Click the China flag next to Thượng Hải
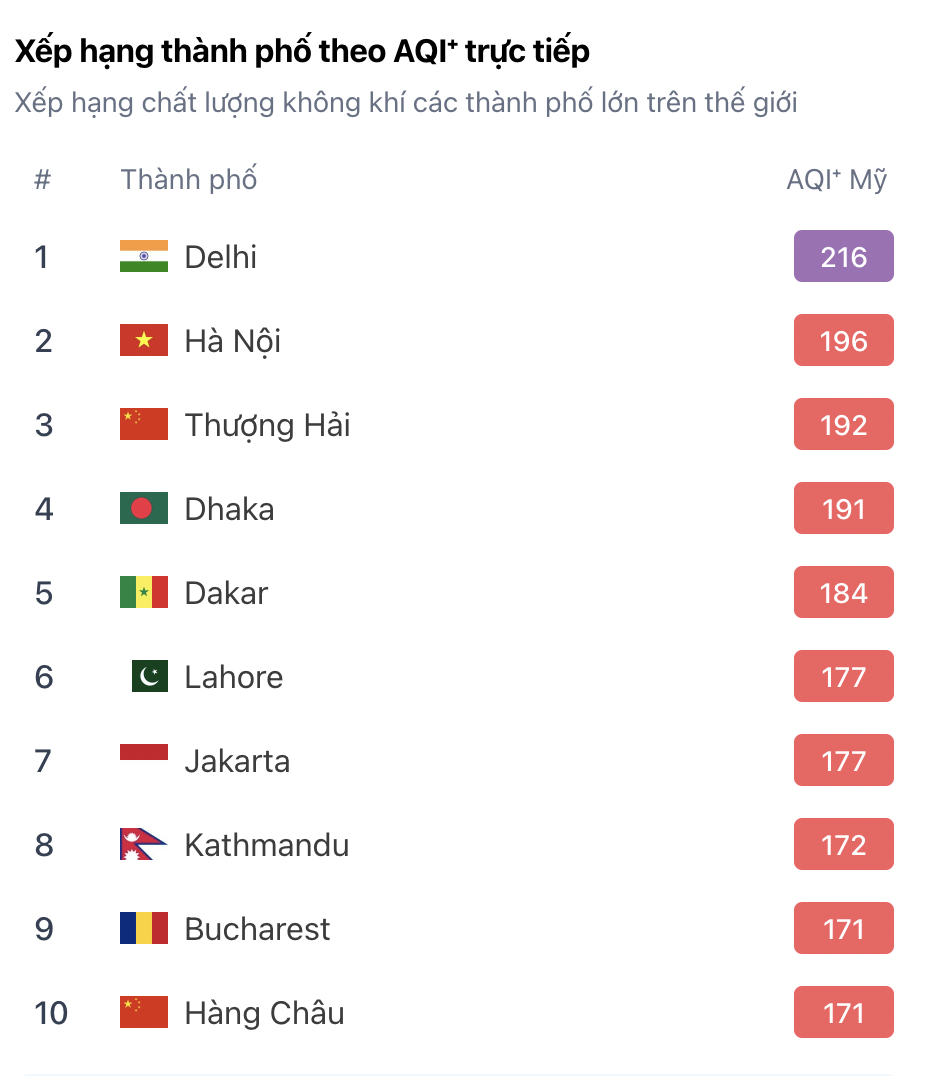Viewport: 932px width, 1076px height. click(143, 423)
